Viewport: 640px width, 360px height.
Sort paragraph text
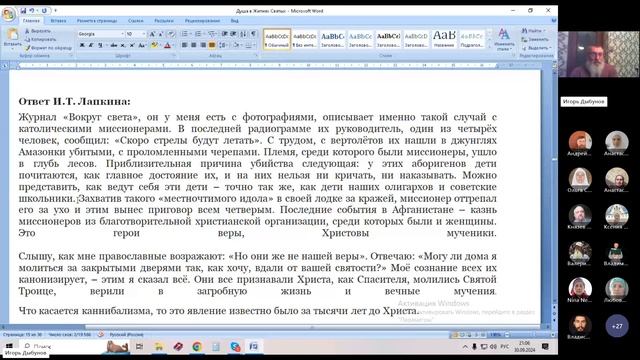pos(243,34)
